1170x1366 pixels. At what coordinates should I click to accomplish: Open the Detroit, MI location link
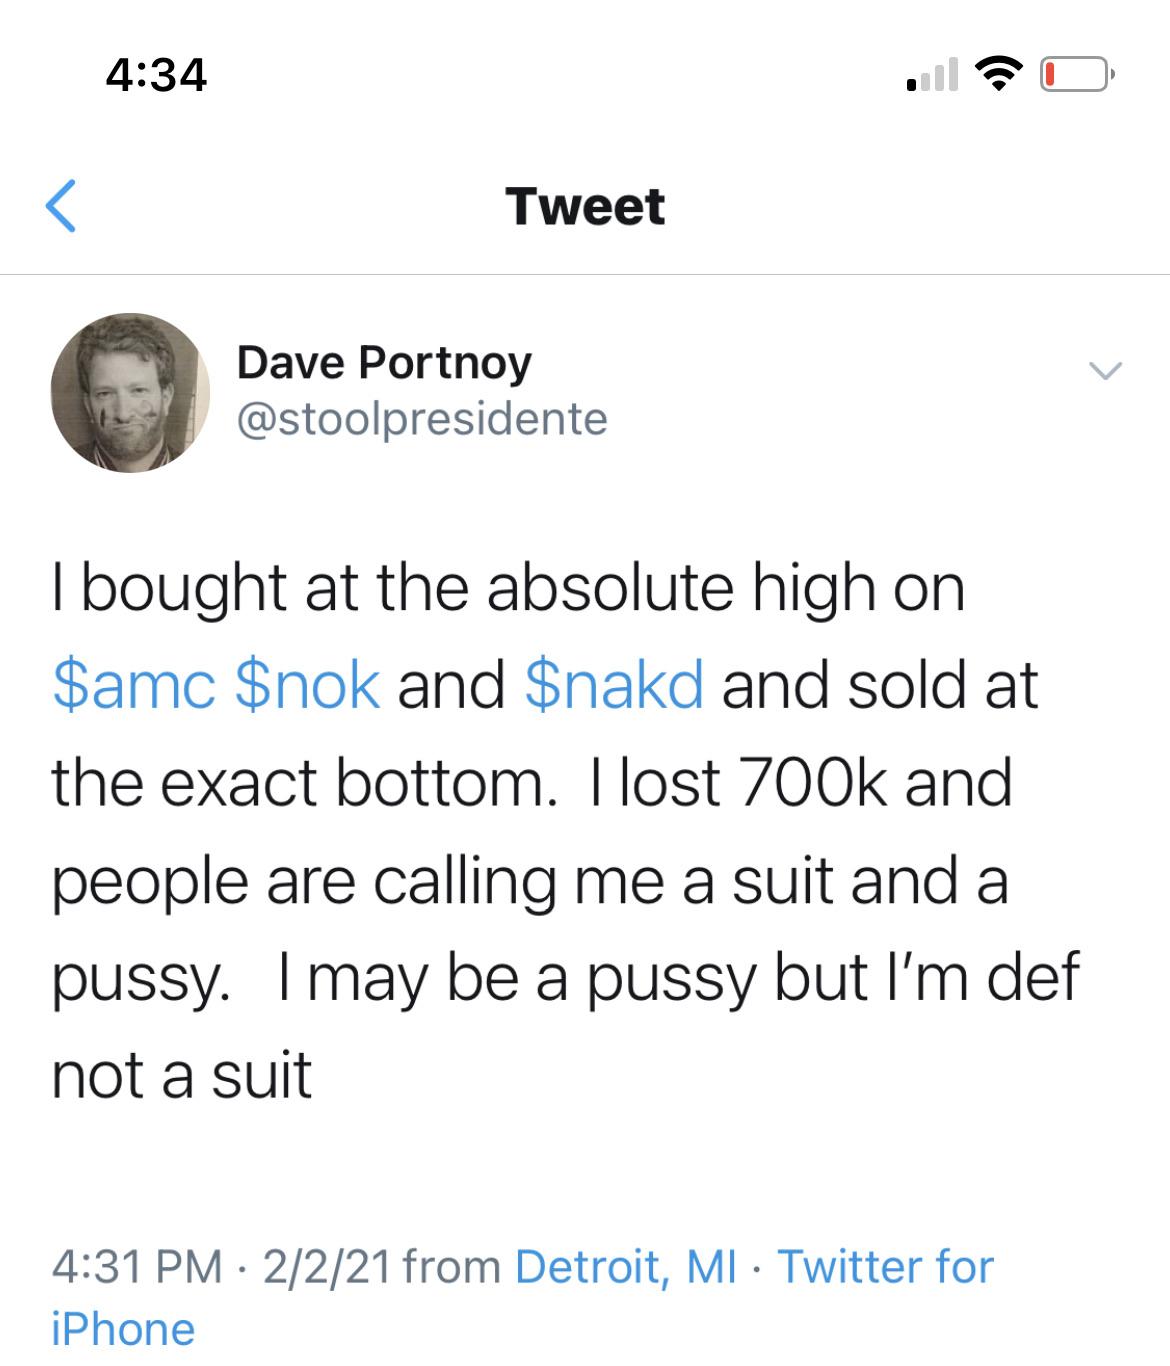pos(625,1267)
